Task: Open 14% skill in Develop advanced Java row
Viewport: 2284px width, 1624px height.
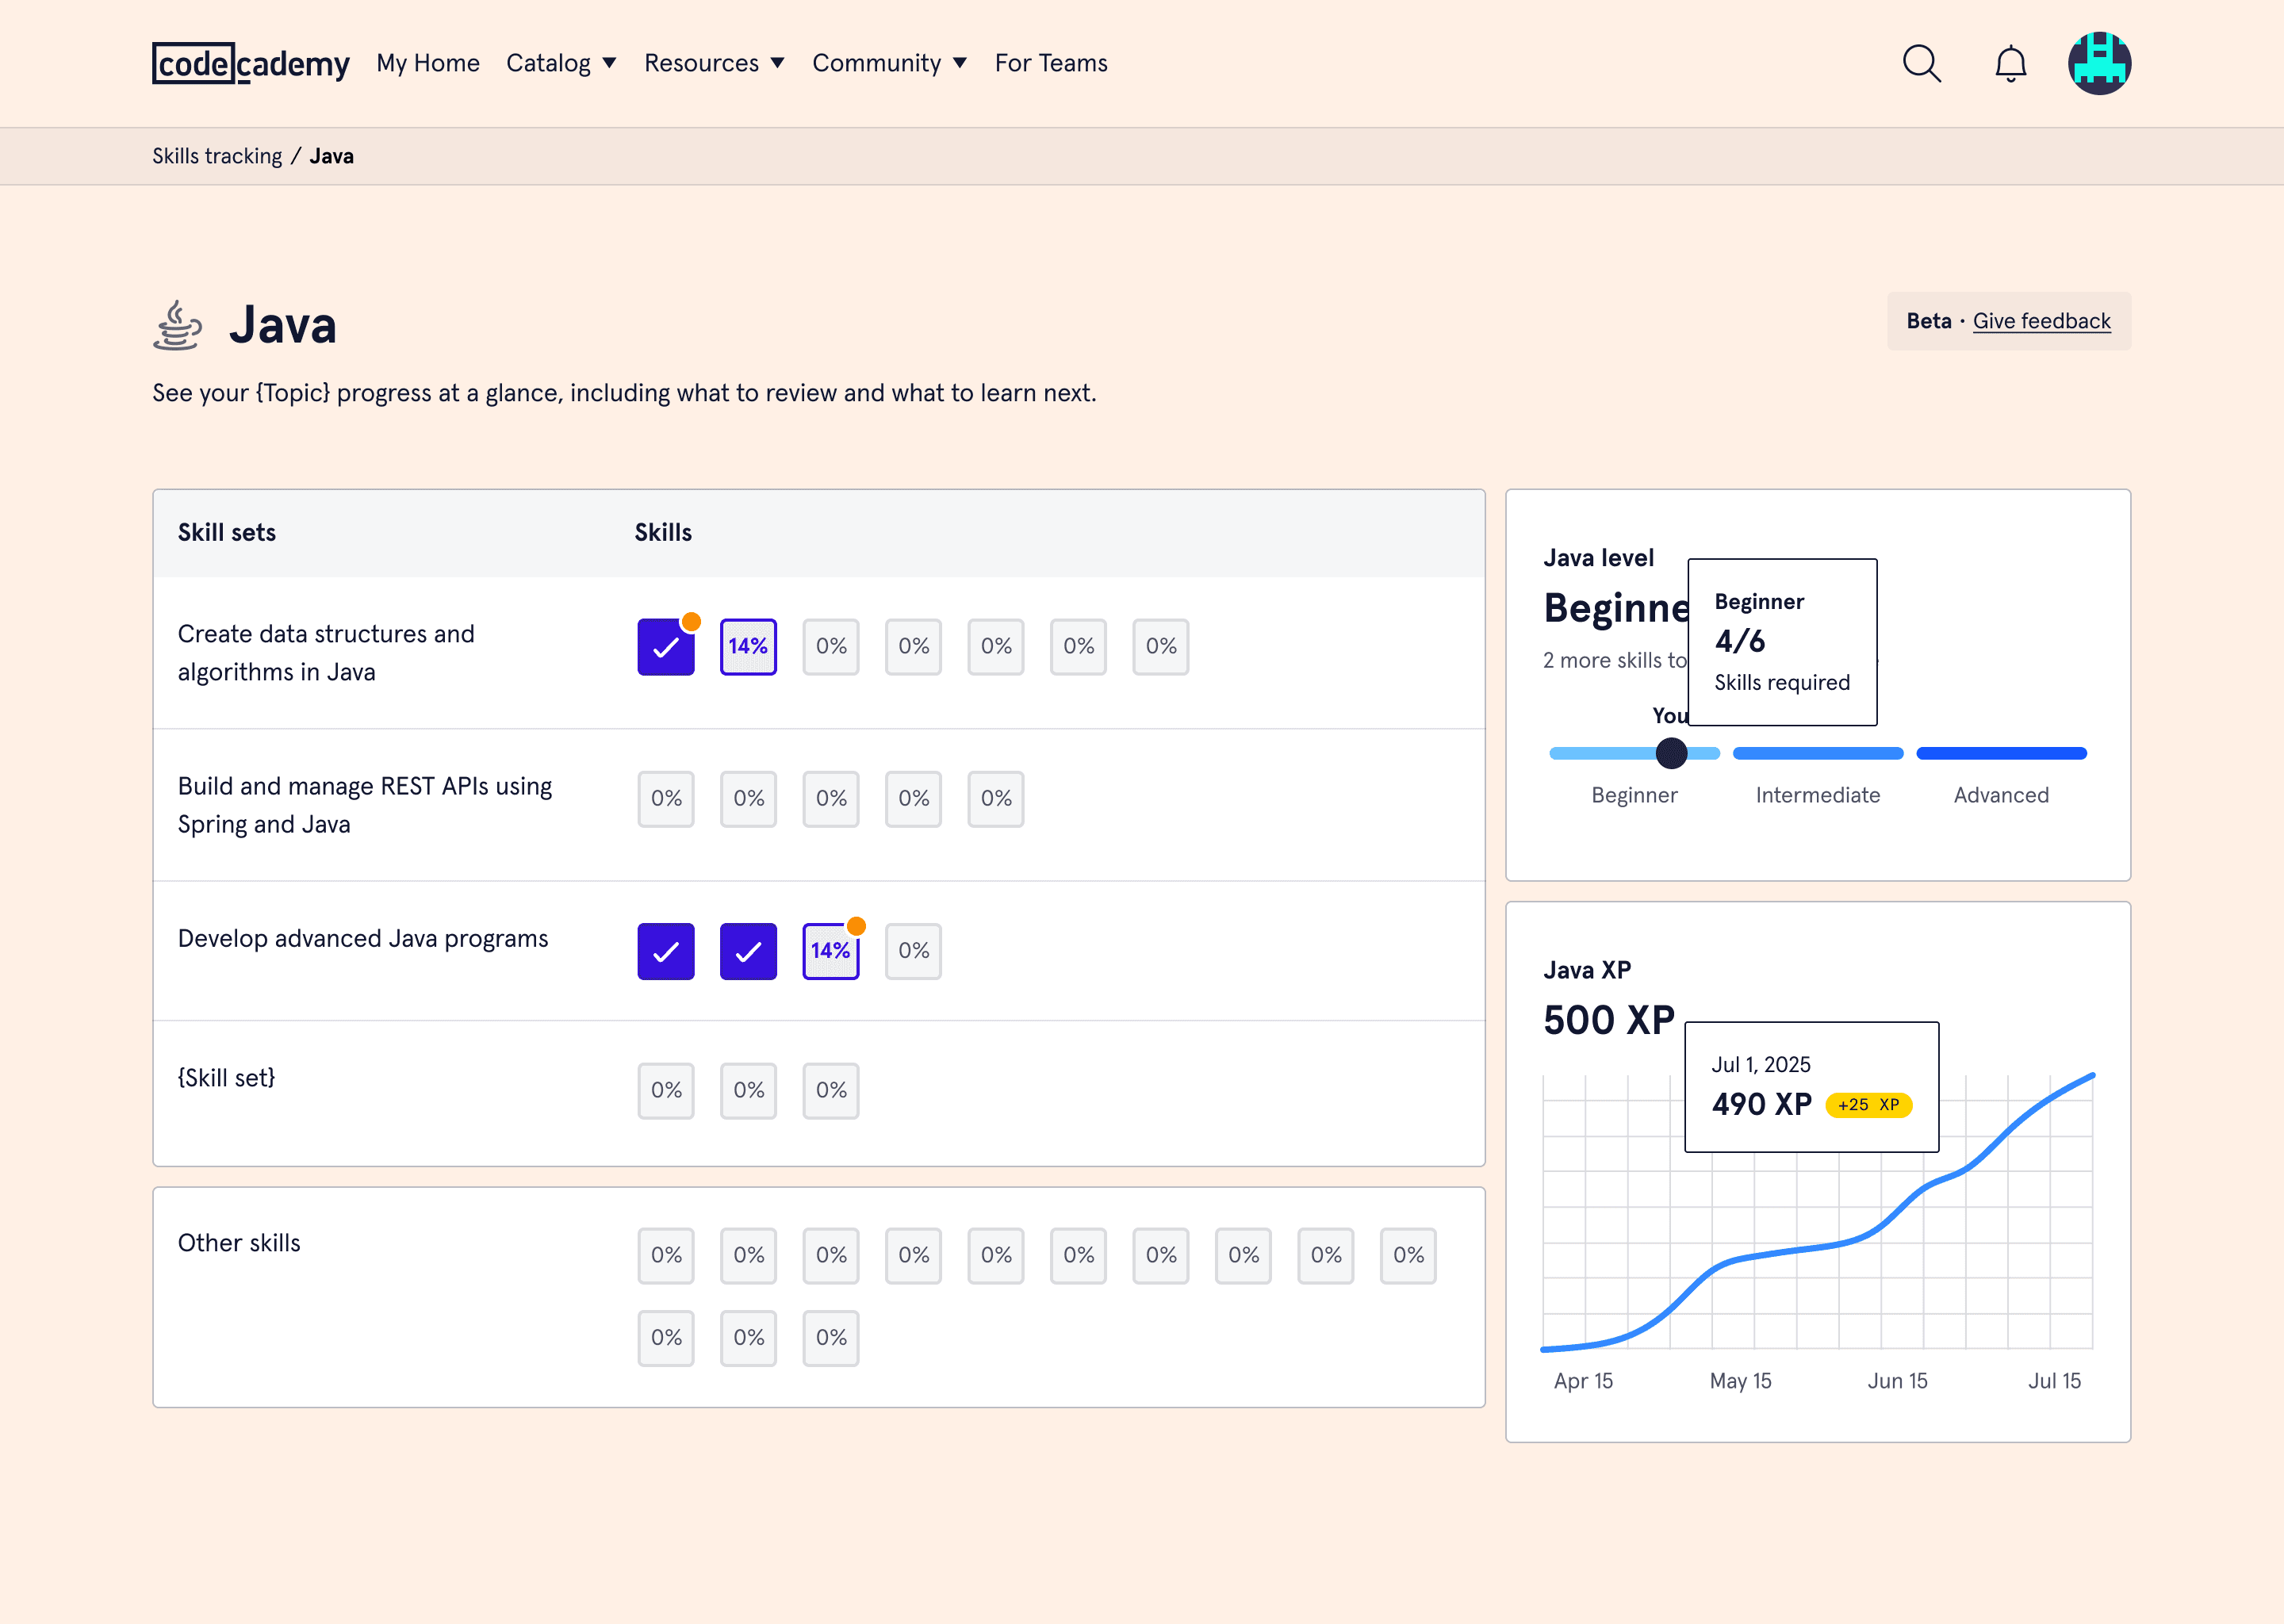Action: (831, 951)
